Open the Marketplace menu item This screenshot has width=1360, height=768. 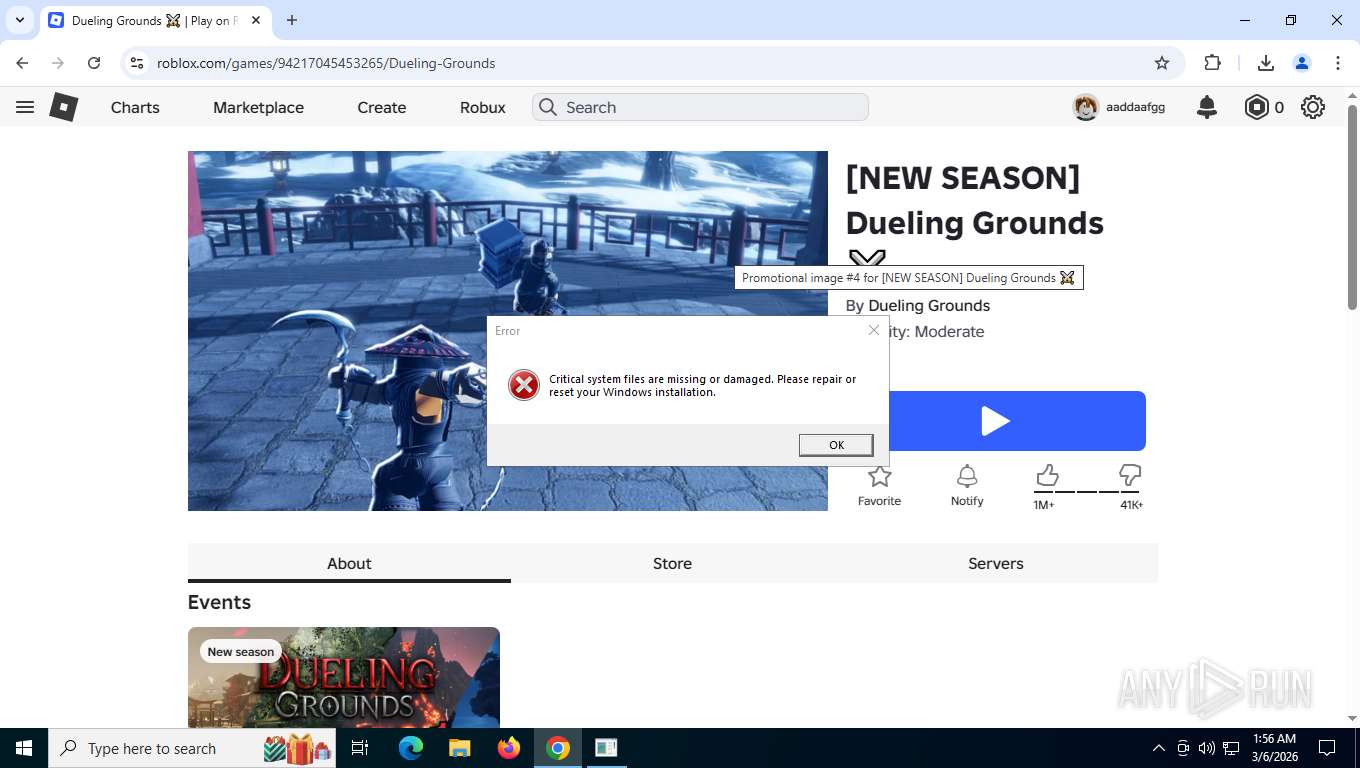[x=258, y=107]
